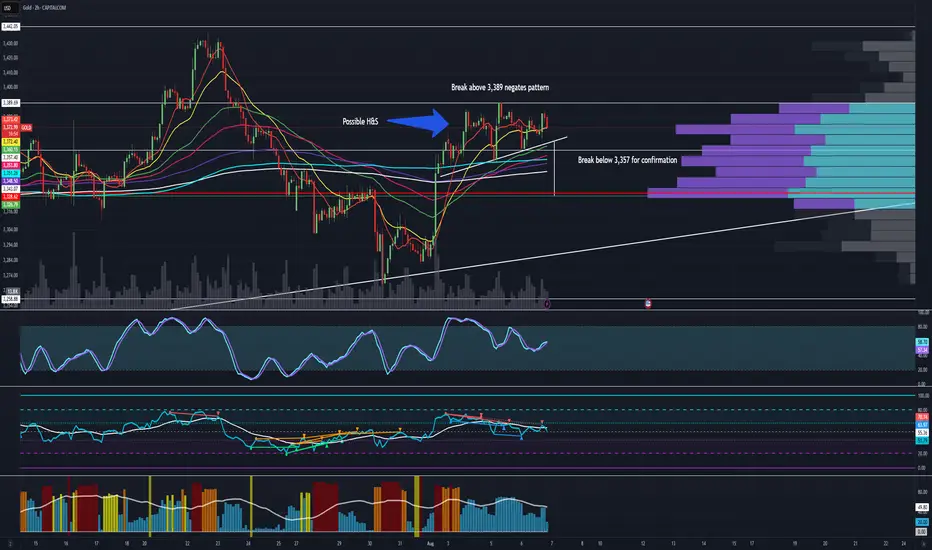Click the white 49.80 value label in bottom indicator
Screen dimensions: 932x550
click(x=922, y=507)
